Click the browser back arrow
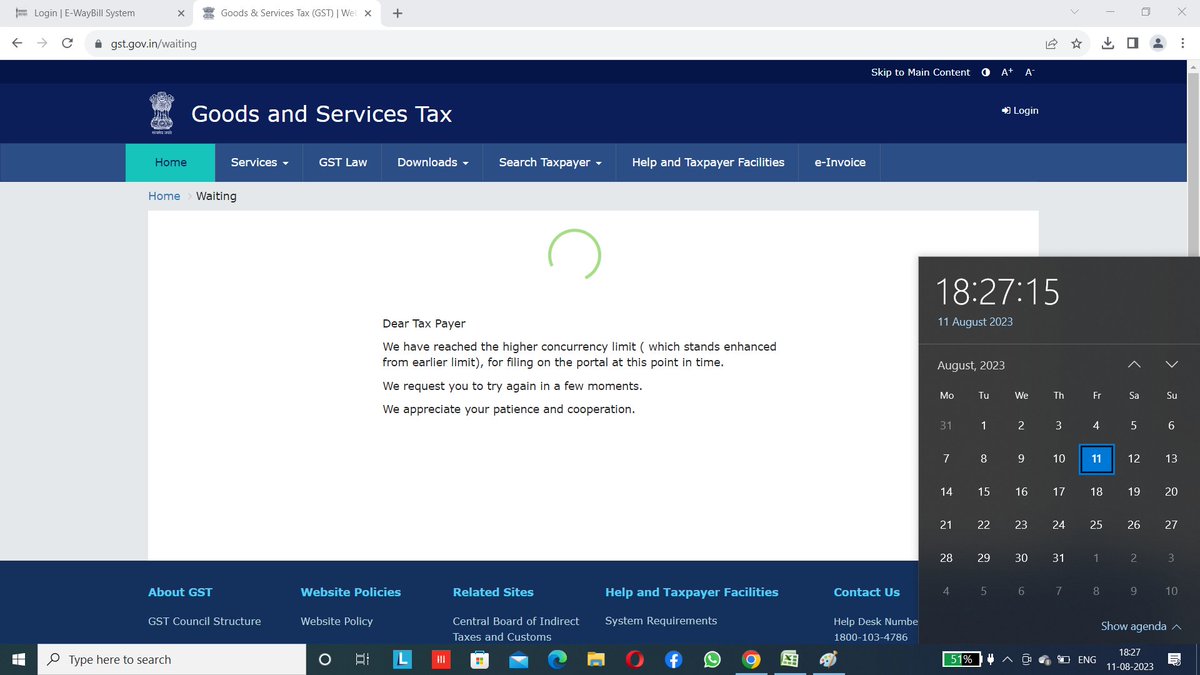Viewport: 1200px width, 675px height. tap(17, 44)
